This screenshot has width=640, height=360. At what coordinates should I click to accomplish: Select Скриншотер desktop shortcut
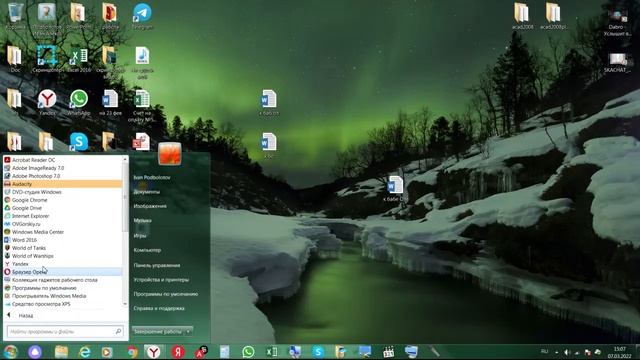[47, 60]
